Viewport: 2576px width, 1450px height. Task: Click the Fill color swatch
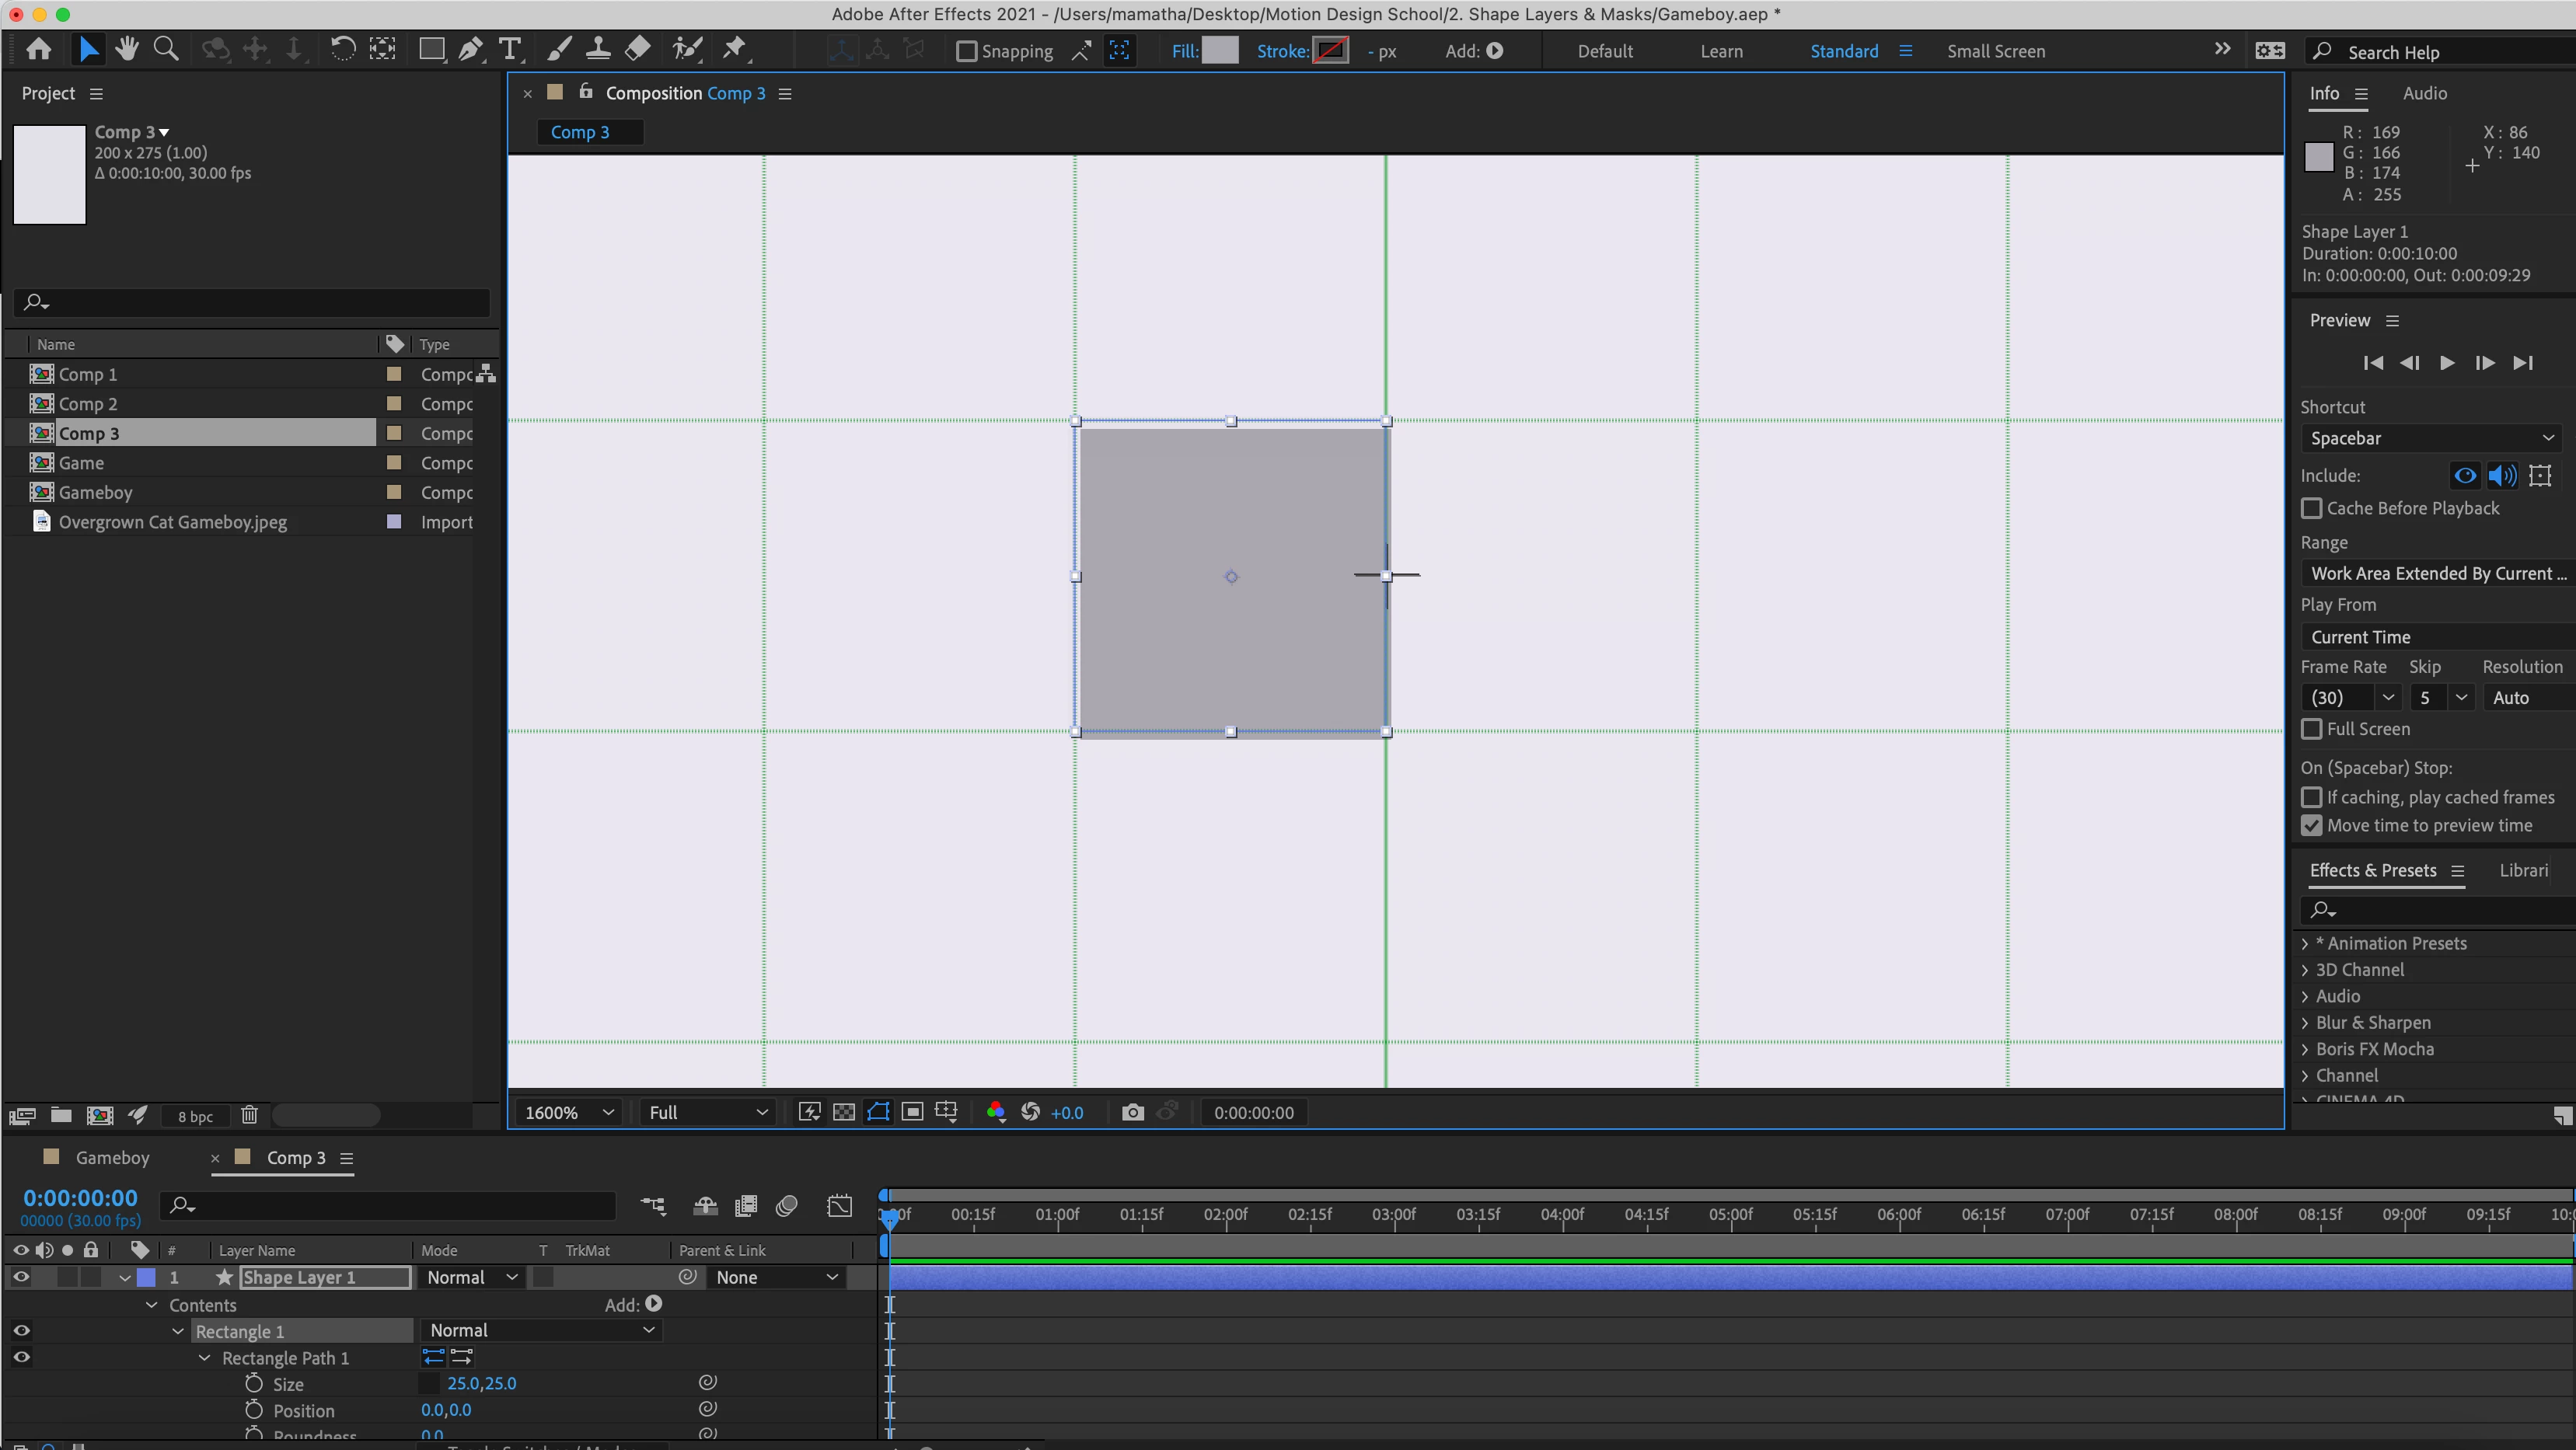tap(1220, 50)
